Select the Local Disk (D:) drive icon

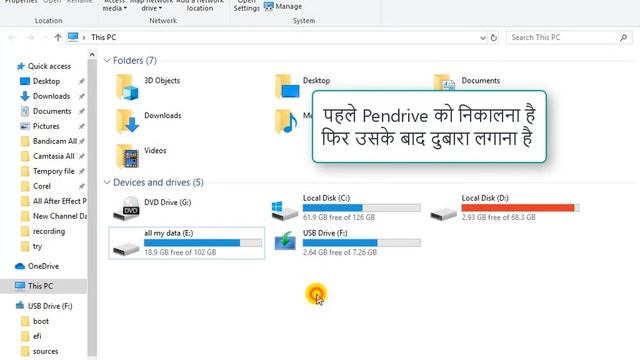(444, 213)
